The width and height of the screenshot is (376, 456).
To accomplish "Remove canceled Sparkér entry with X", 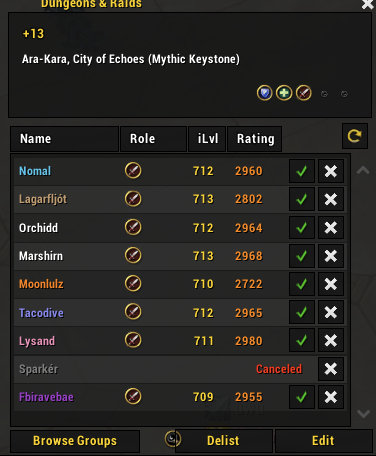I will [331, 369].
